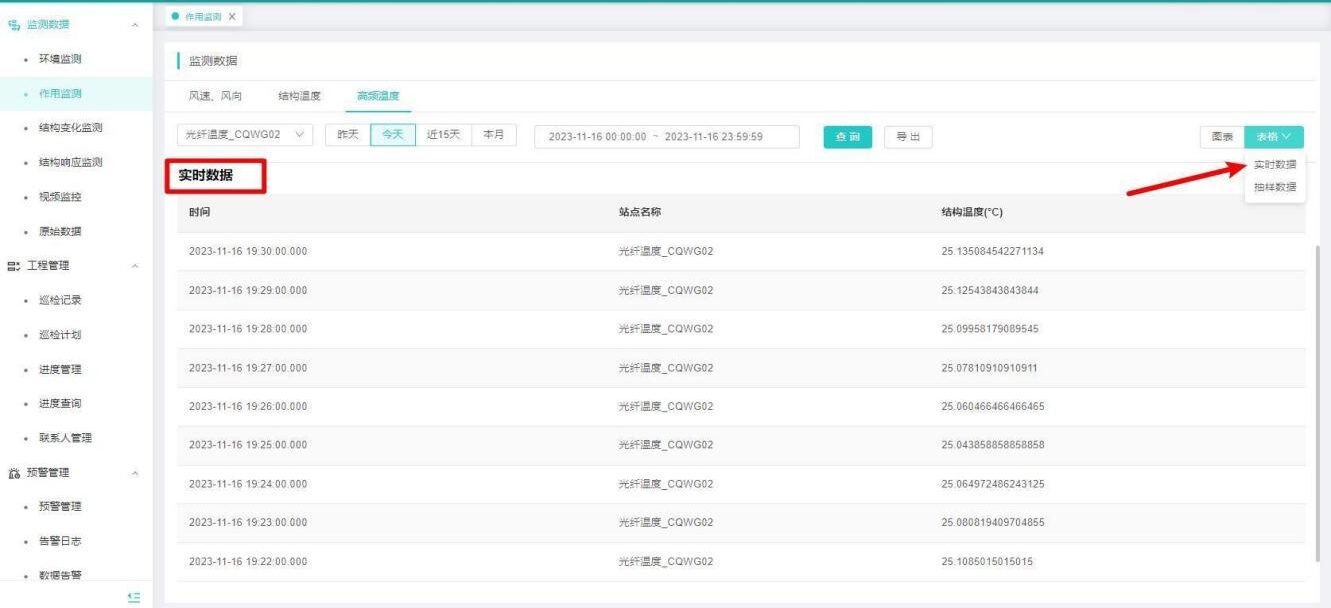Switch to the 风速、风向 tab
Image resolution: width=1331 pixels, height=608 pixels.
pyautogui.click(x=215, y=96)
